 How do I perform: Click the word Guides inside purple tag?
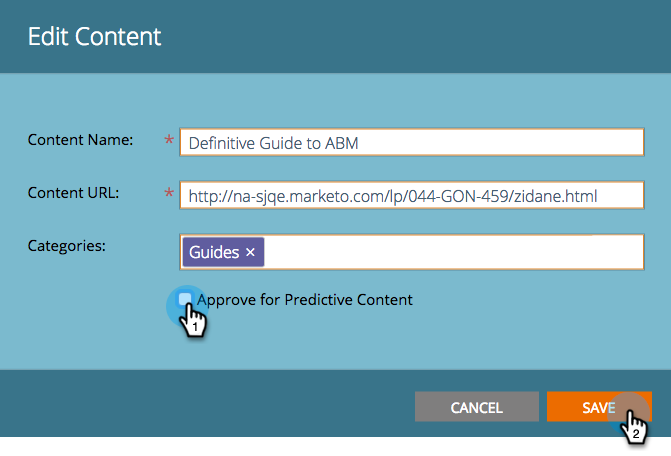[x=214, y=252]
